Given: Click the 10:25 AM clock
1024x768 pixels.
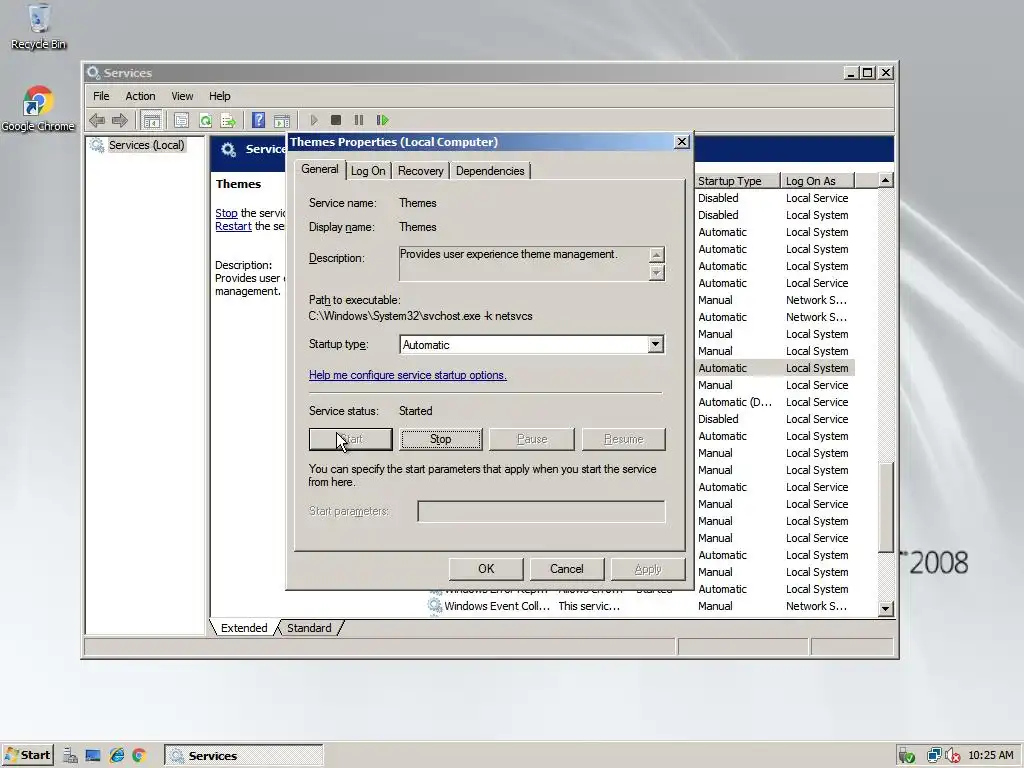Looking at the screenshot, I should 991,756.
